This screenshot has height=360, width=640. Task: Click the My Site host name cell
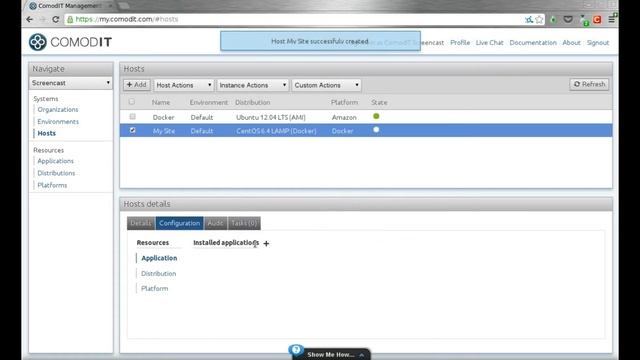click(x=164, y=131)
